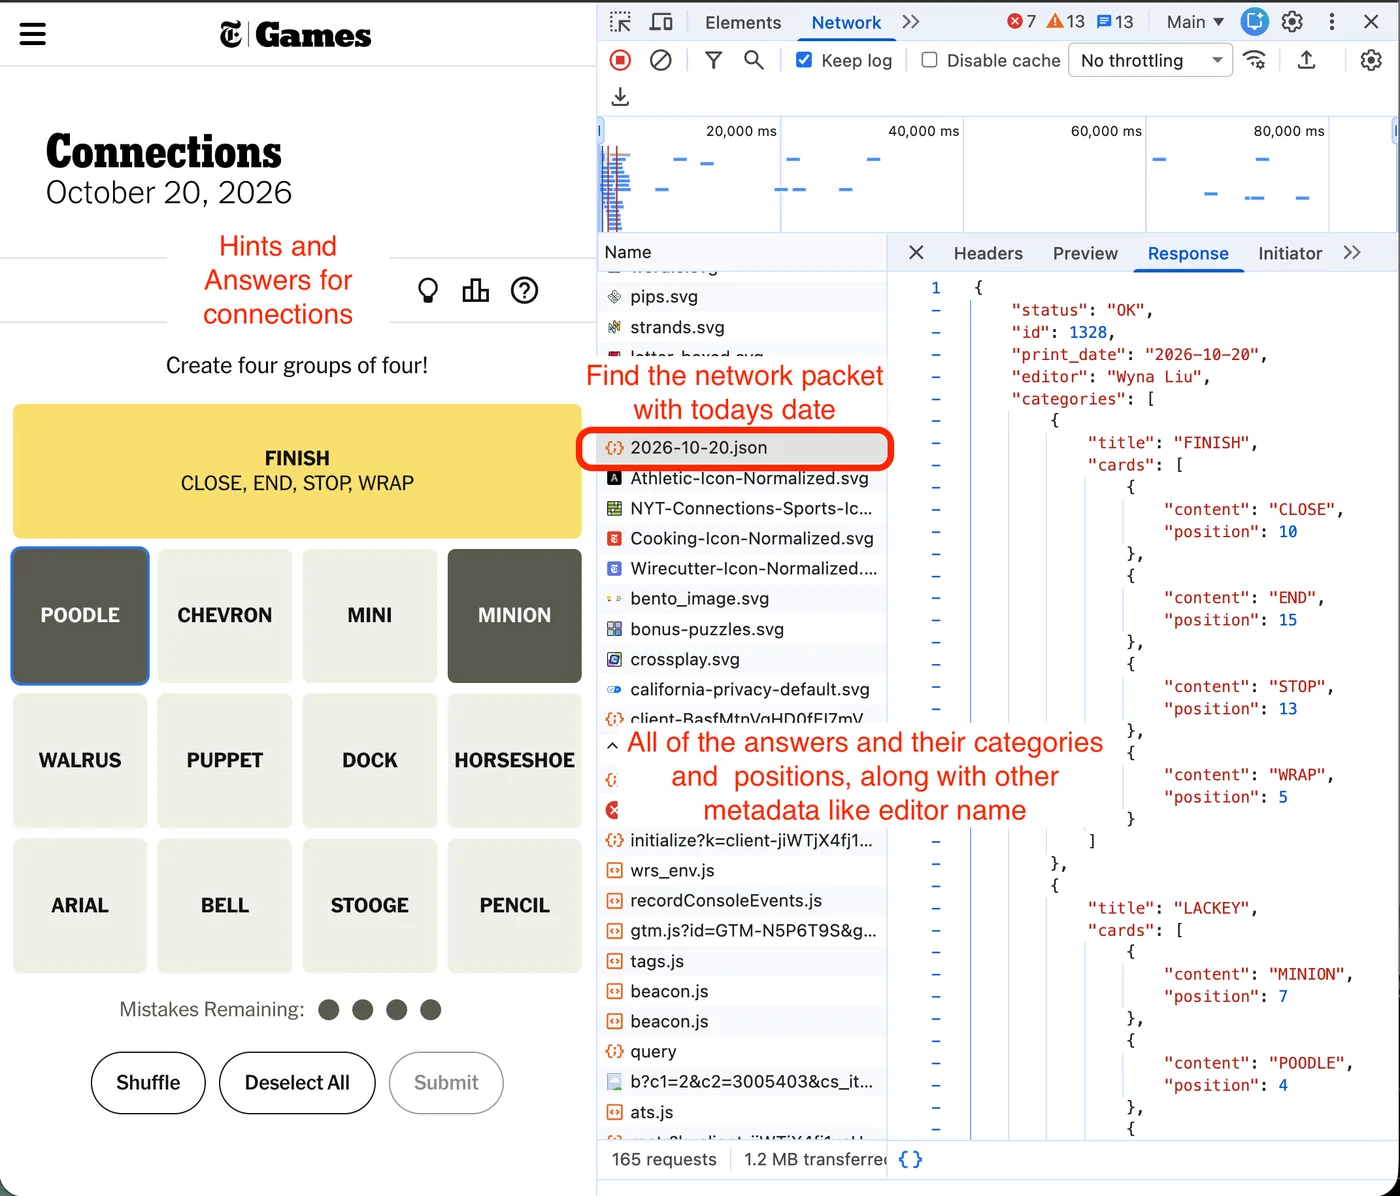Open network conditions wifi icon
This screenshot has width=1400, height=1196.
tap(1255, 60)
